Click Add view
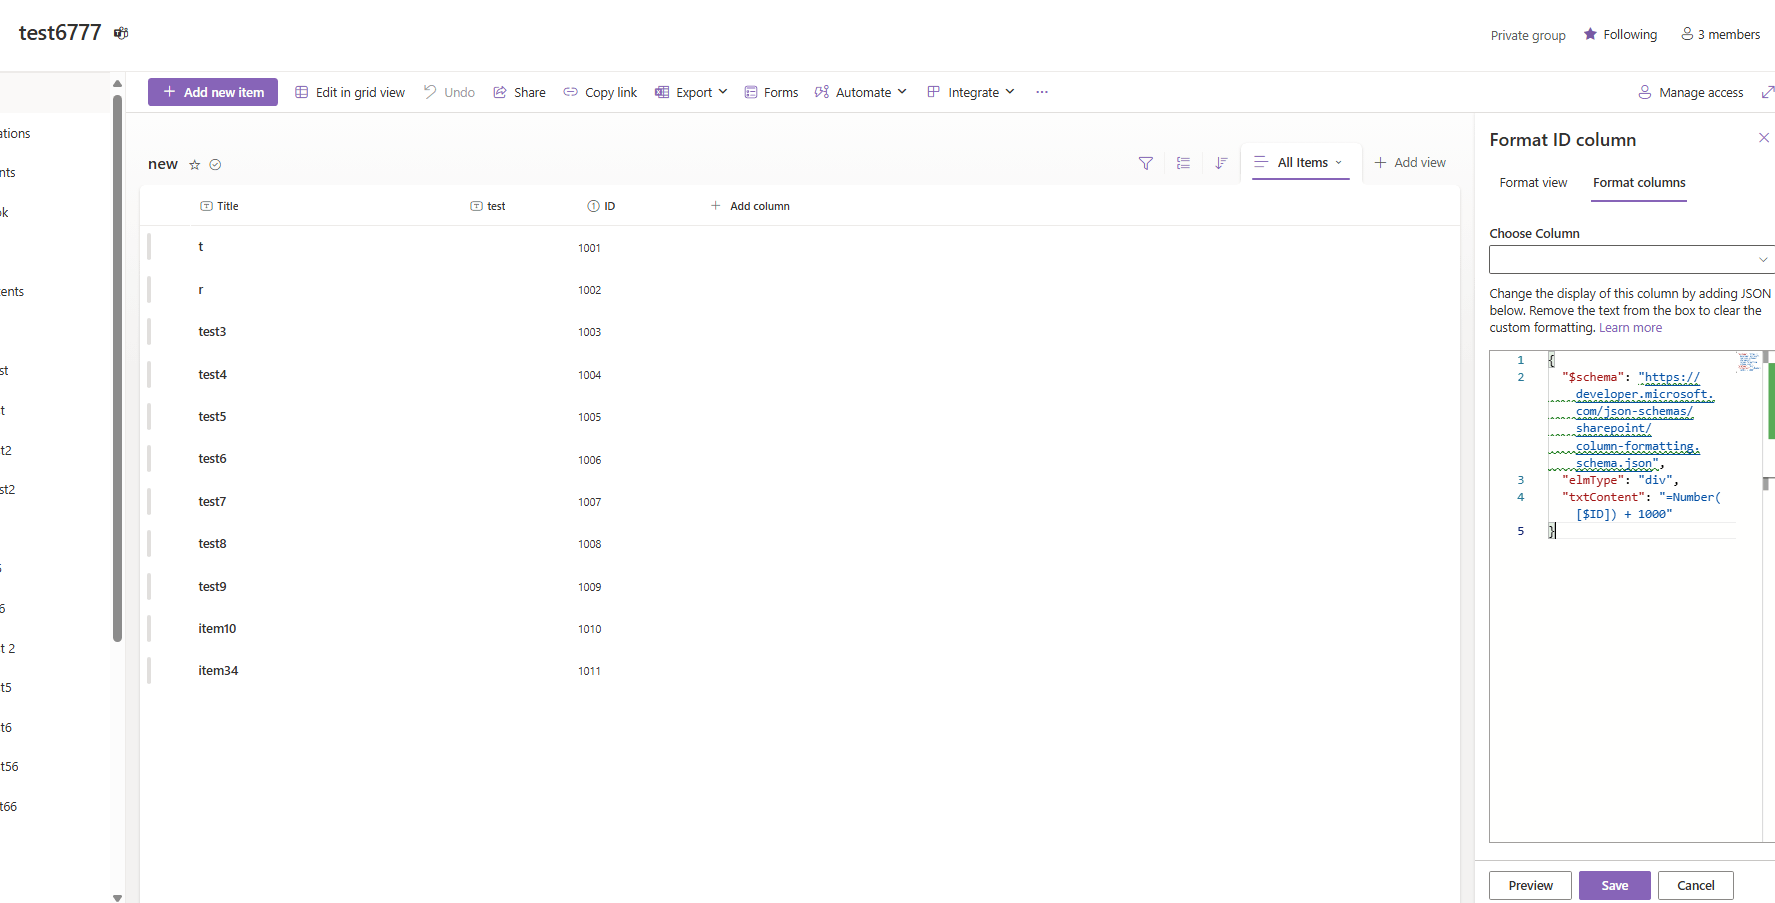This screenshot has height=903, width=1775. tap(1410, 162)
